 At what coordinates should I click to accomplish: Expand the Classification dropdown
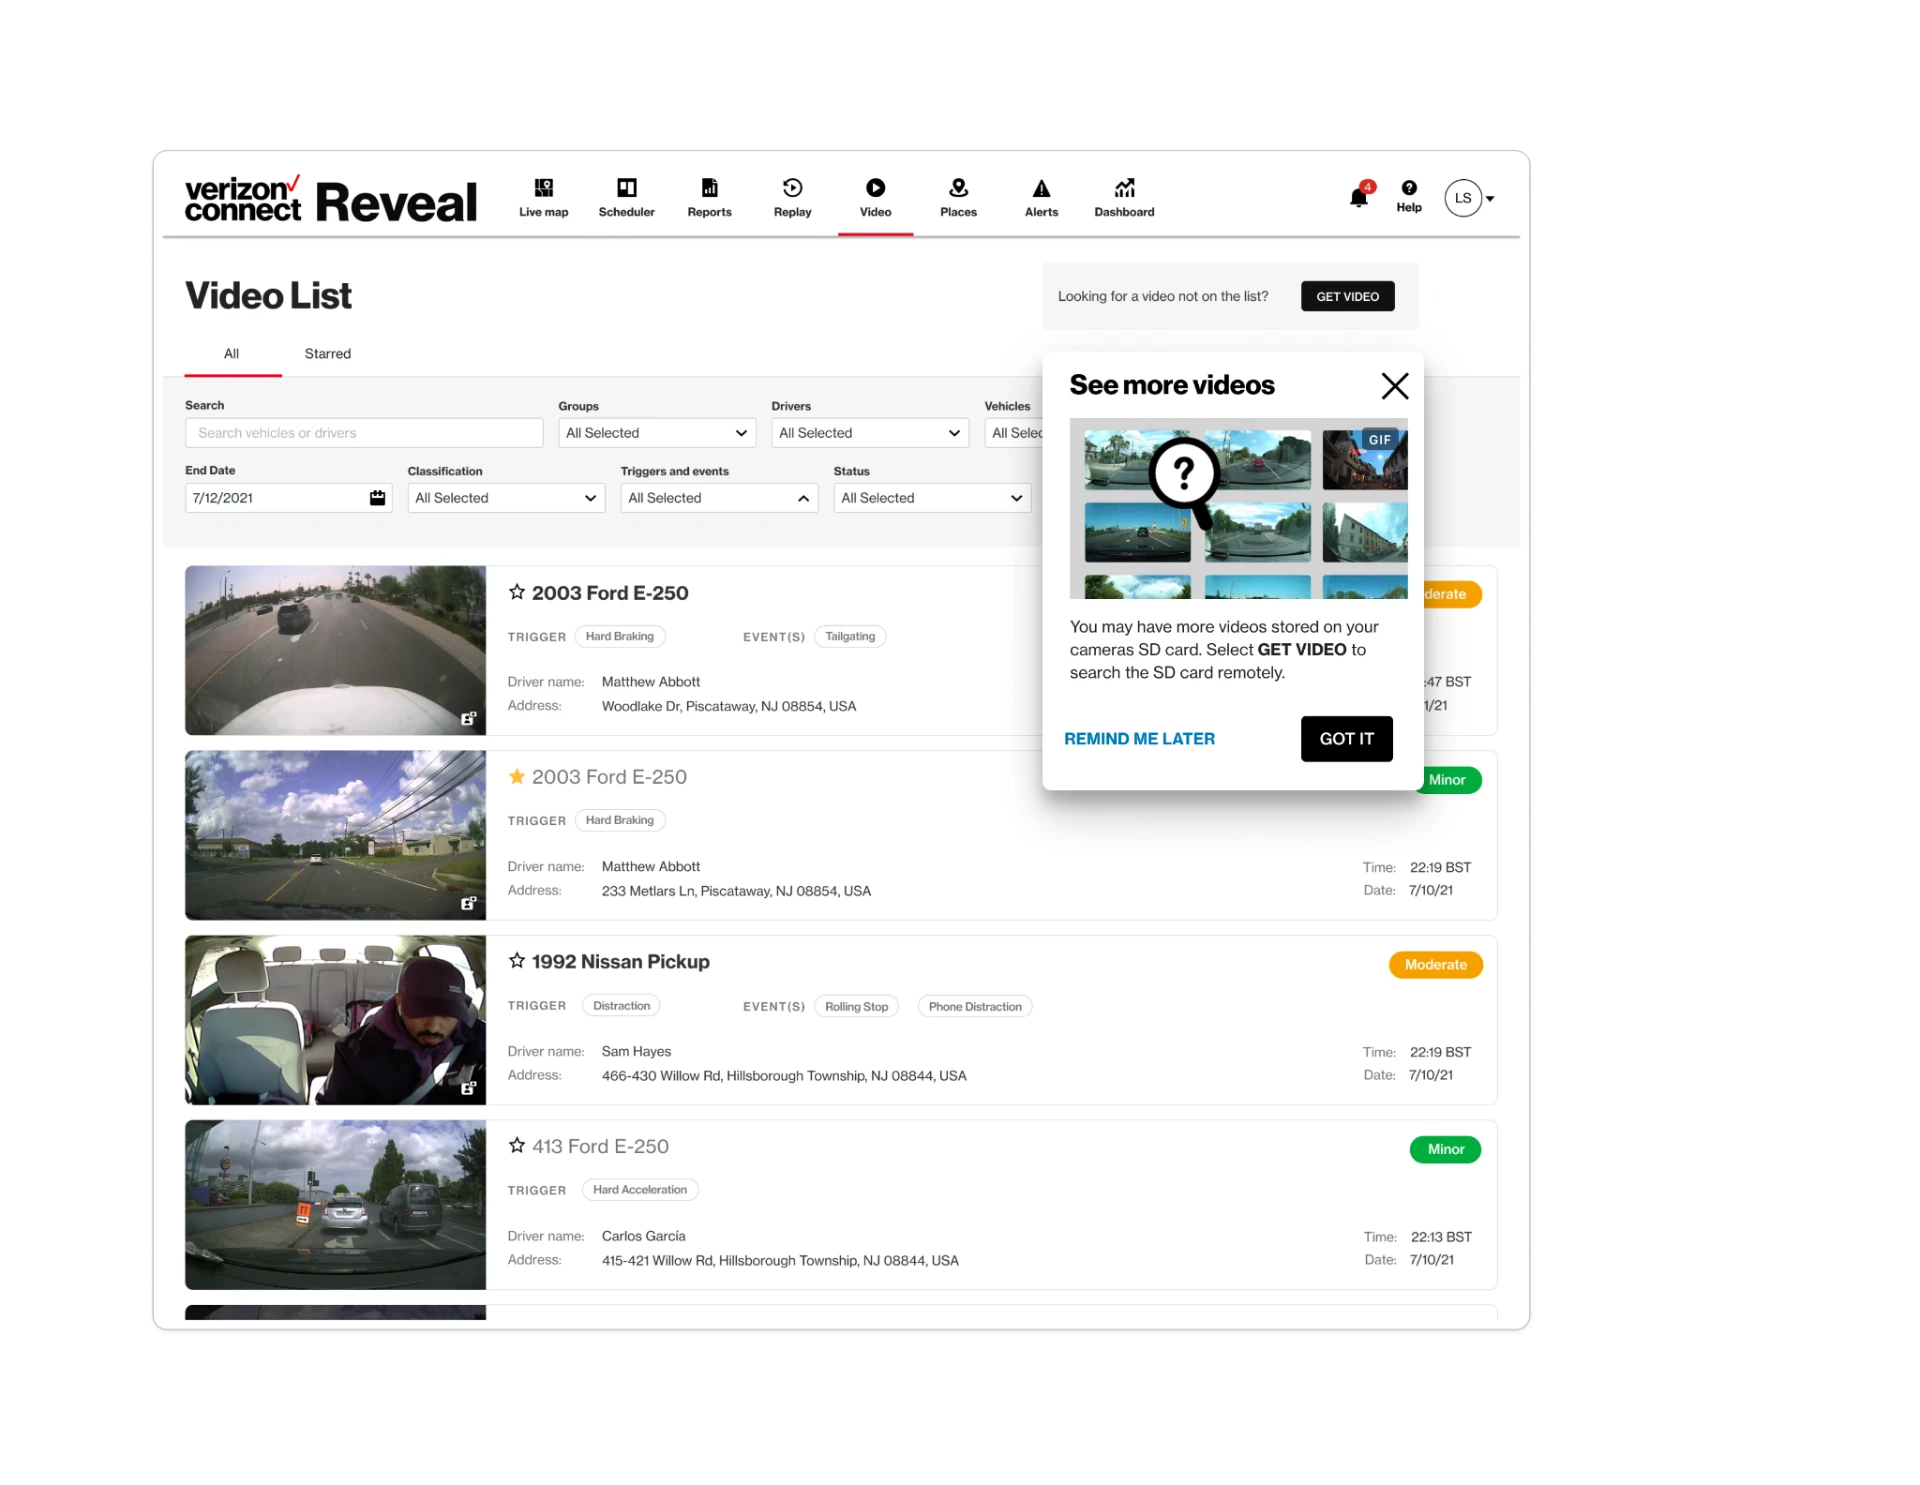tap(506, 498)
